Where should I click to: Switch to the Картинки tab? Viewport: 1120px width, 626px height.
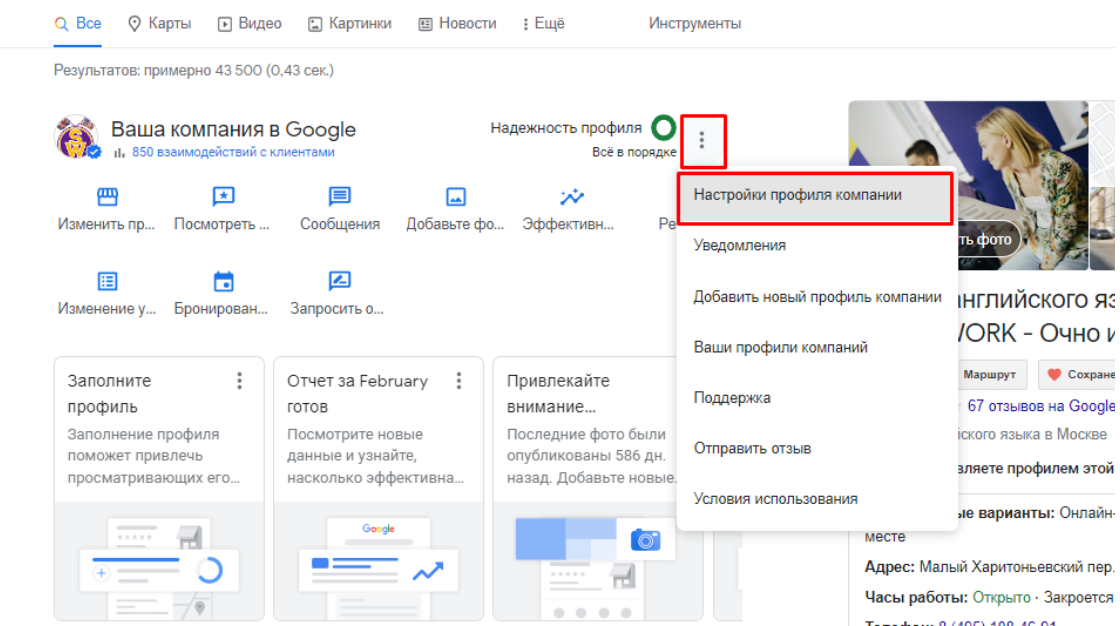(349, 24)
